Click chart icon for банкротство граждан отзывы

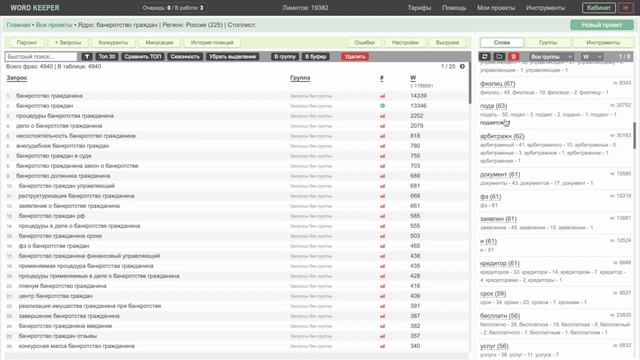(x=382, y=336)
